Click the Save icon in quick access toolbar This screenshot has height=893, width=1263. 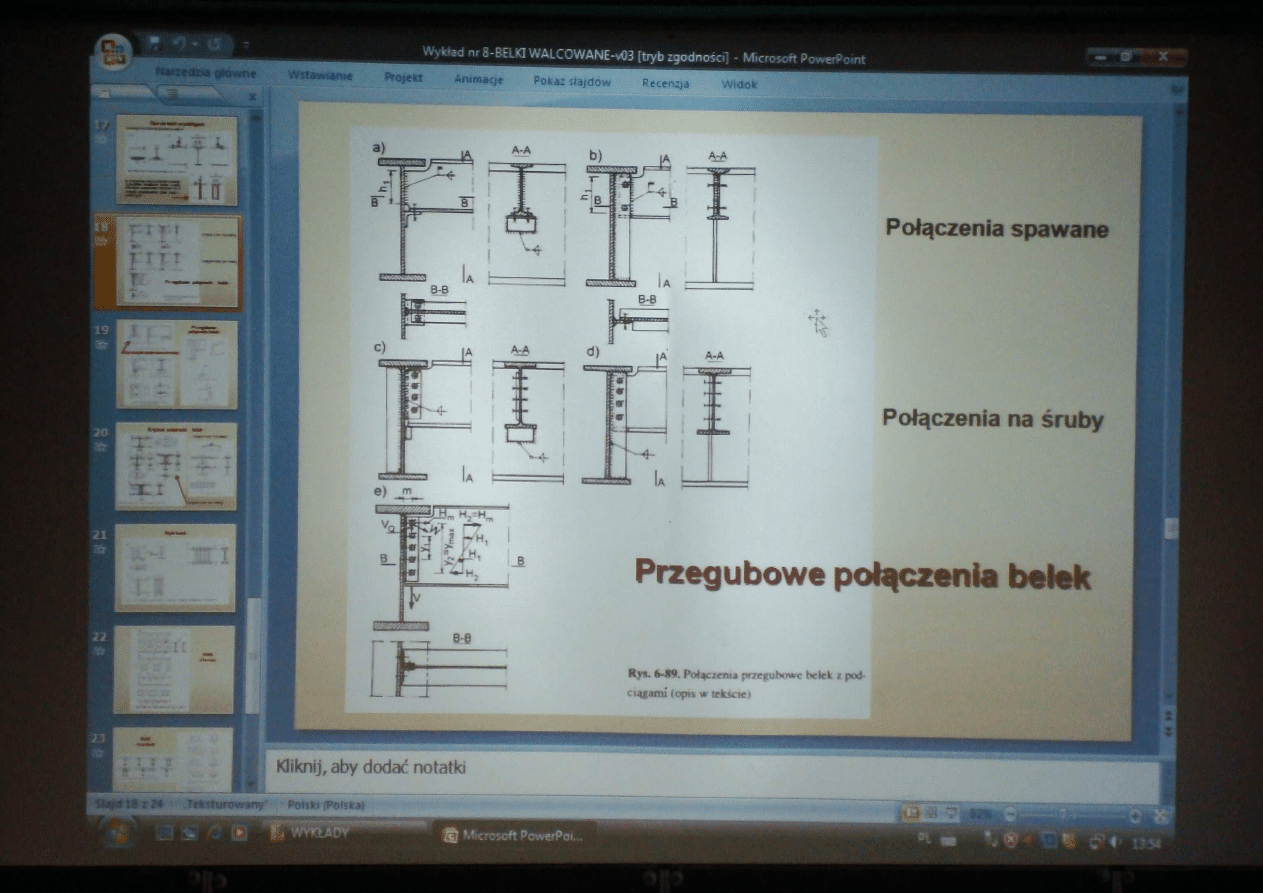click(x=155, y=45)
